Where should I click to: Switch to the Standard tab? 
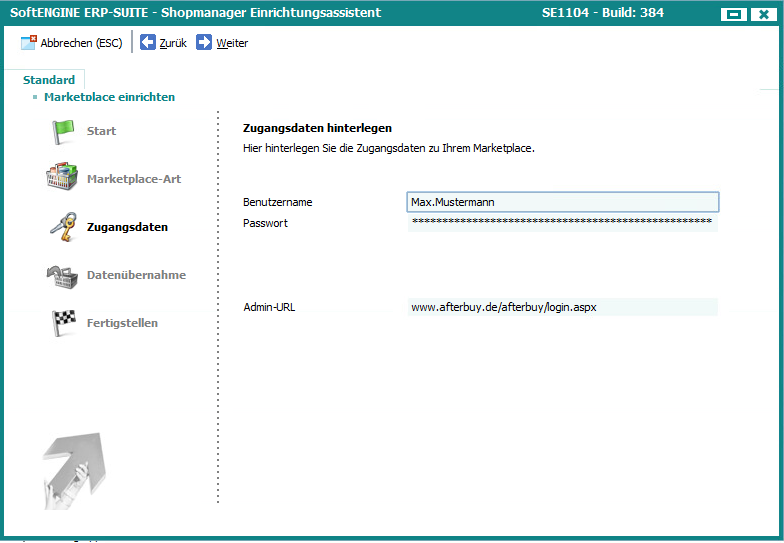49,80
